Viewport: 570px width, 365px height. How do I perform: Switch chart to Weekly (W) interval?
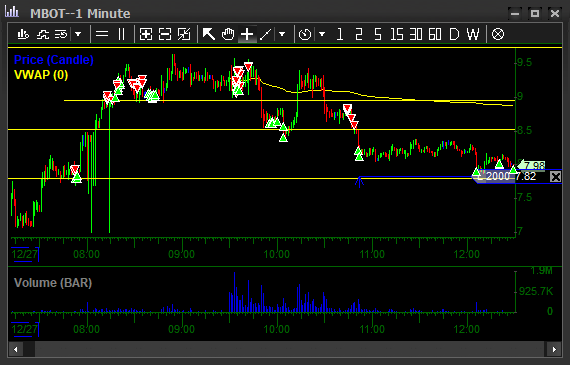pos(473,35)
